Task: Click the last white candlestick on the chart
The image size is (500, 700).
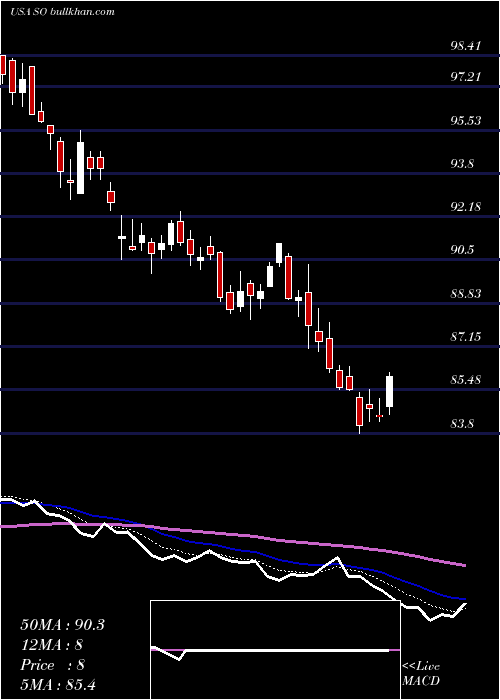Action: pyautogui.click(x=389, y=392)
